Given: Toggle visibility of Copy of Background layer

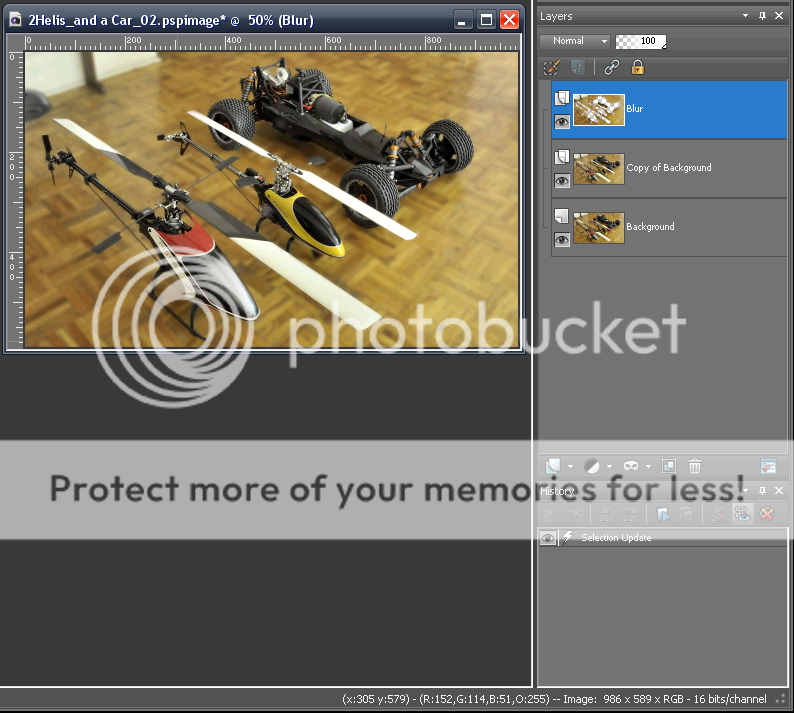Looking at the screenshot, I should click(562, 180).
